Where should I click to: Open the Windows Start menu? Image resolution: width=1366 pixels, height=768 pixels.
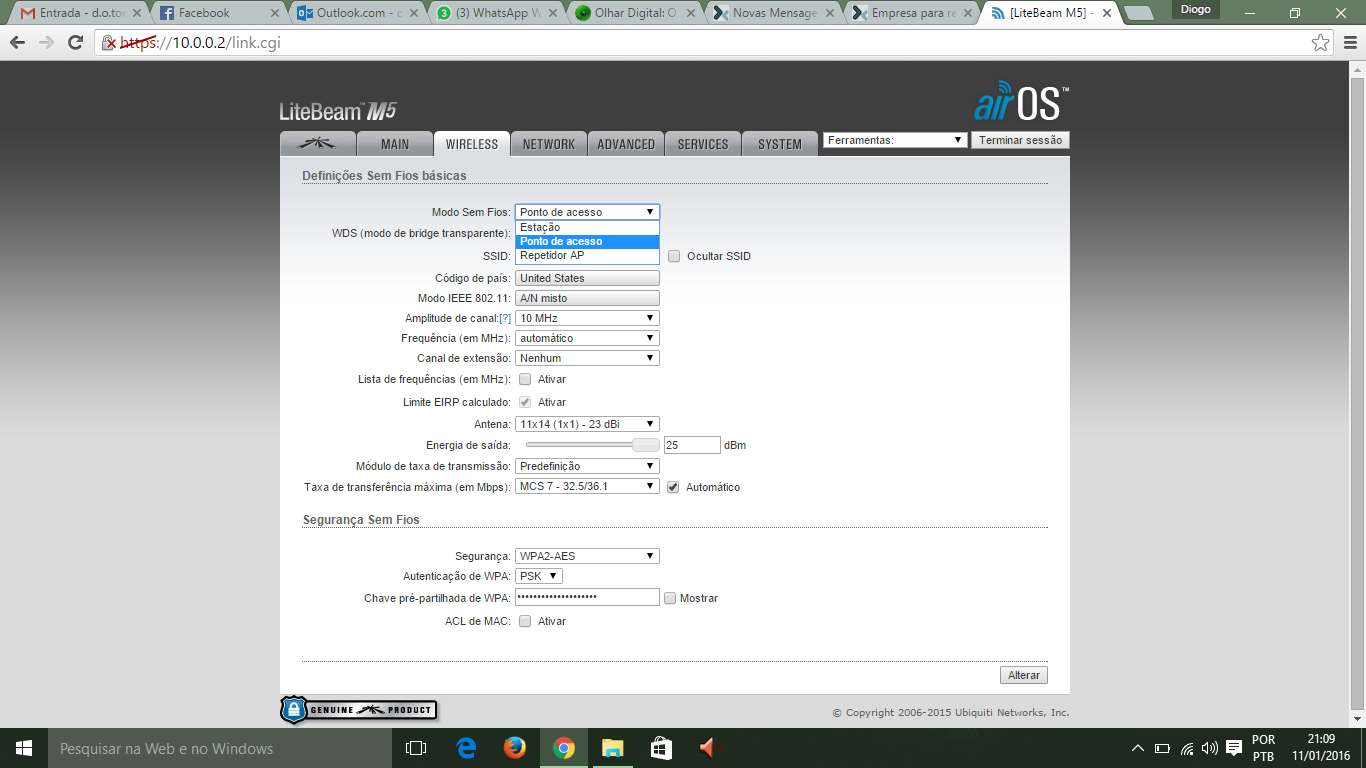[24, 748]
